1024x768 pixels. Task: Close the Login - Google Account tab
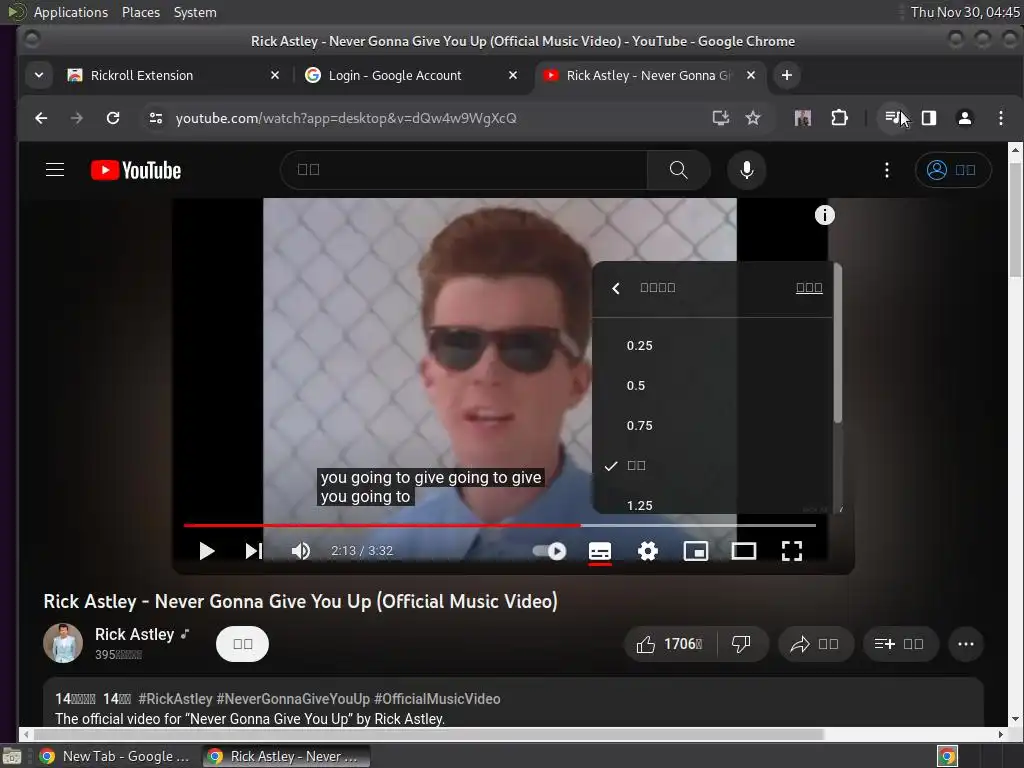[x=513, y=75]
